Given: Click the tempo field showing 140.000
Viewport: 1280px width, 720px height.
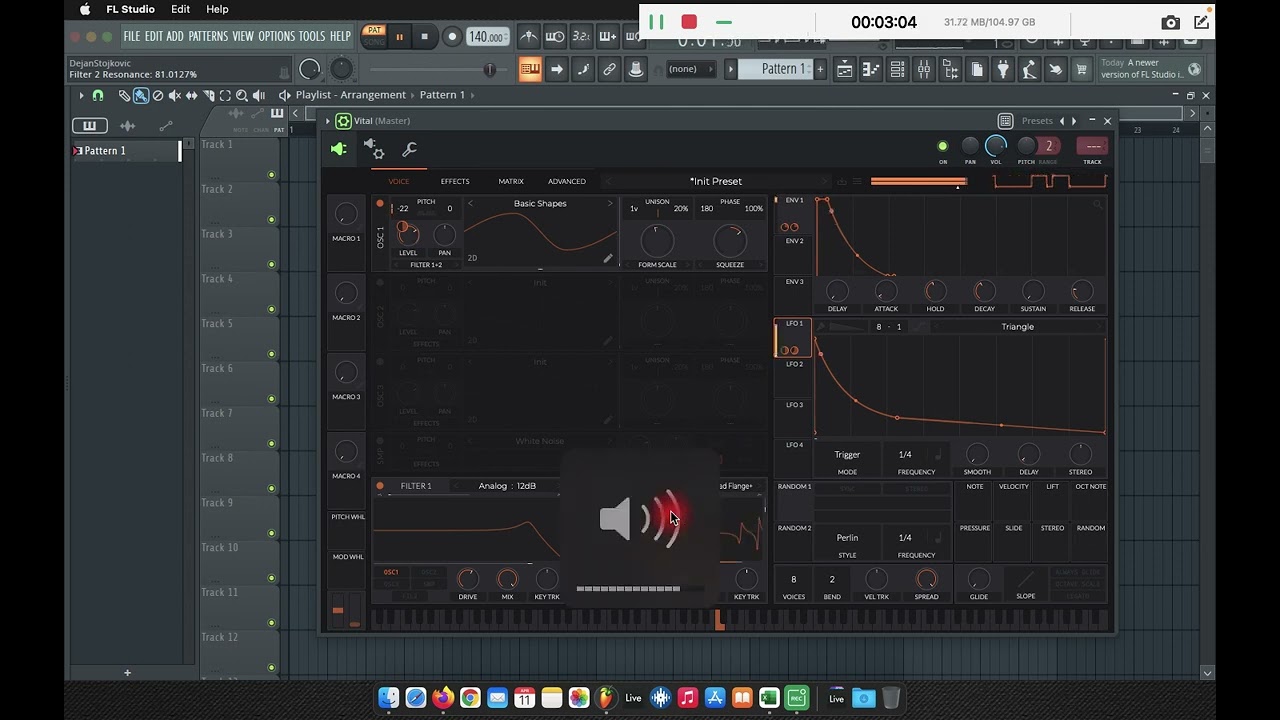Looking at the screenshot, I should click(487, 37).
